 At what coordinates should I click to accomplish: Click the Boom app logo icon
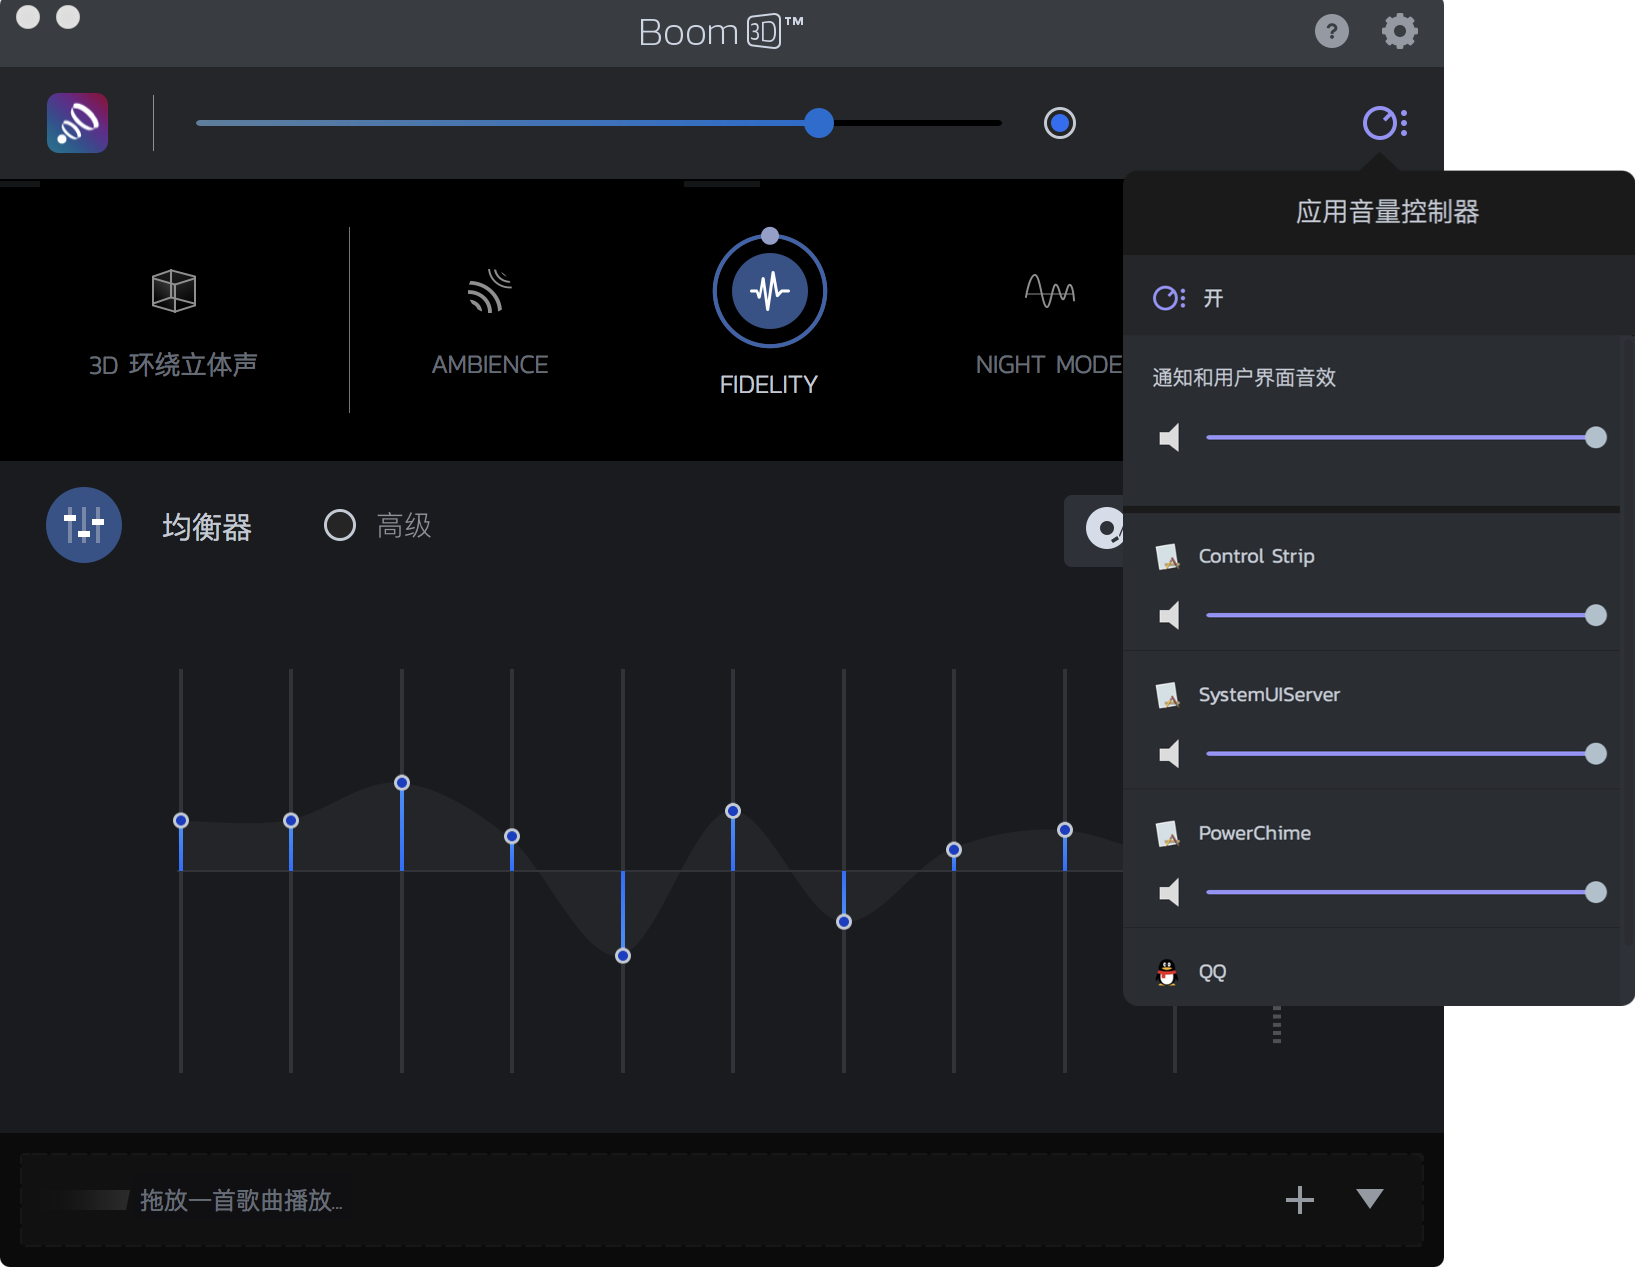[77, 123]
